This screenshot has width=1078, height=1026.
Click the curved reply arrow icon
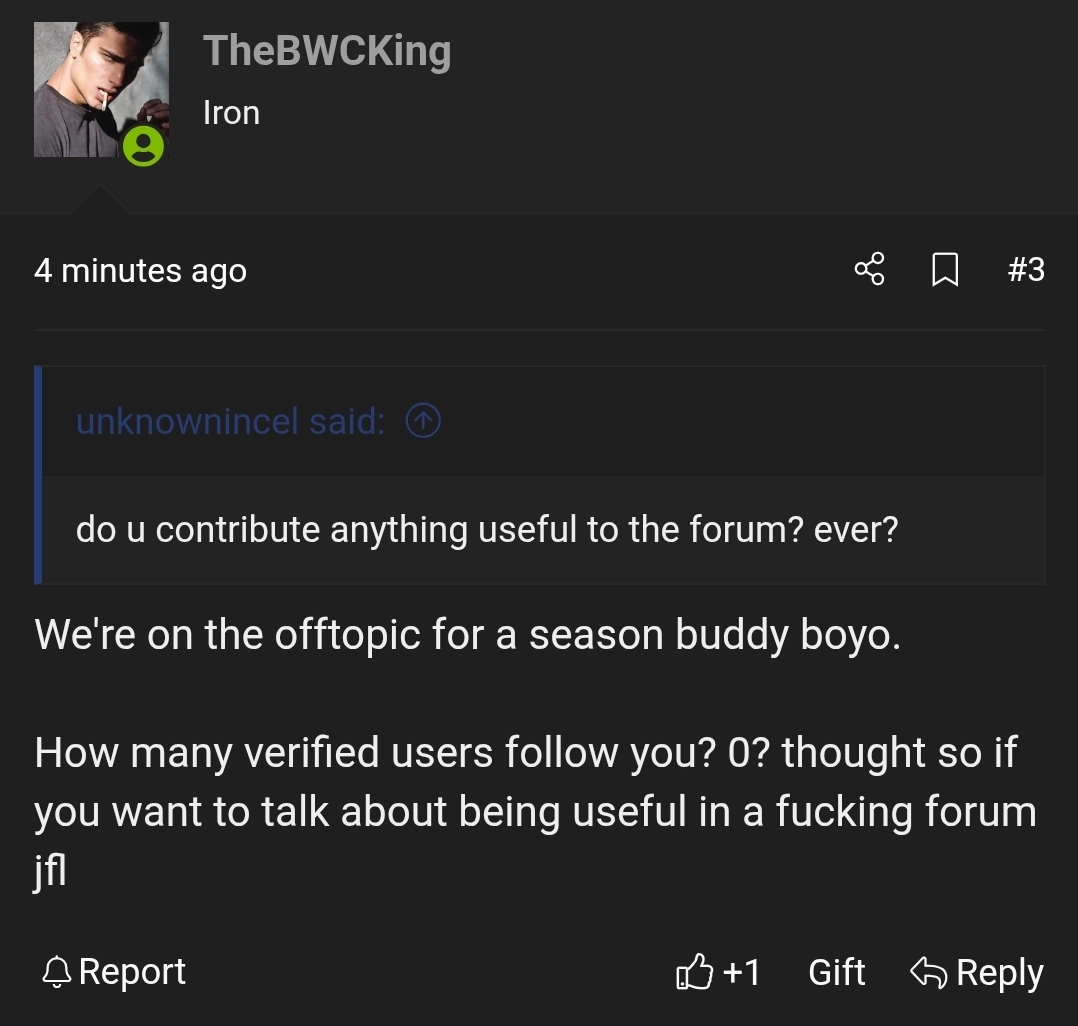[x=928, y=972]
